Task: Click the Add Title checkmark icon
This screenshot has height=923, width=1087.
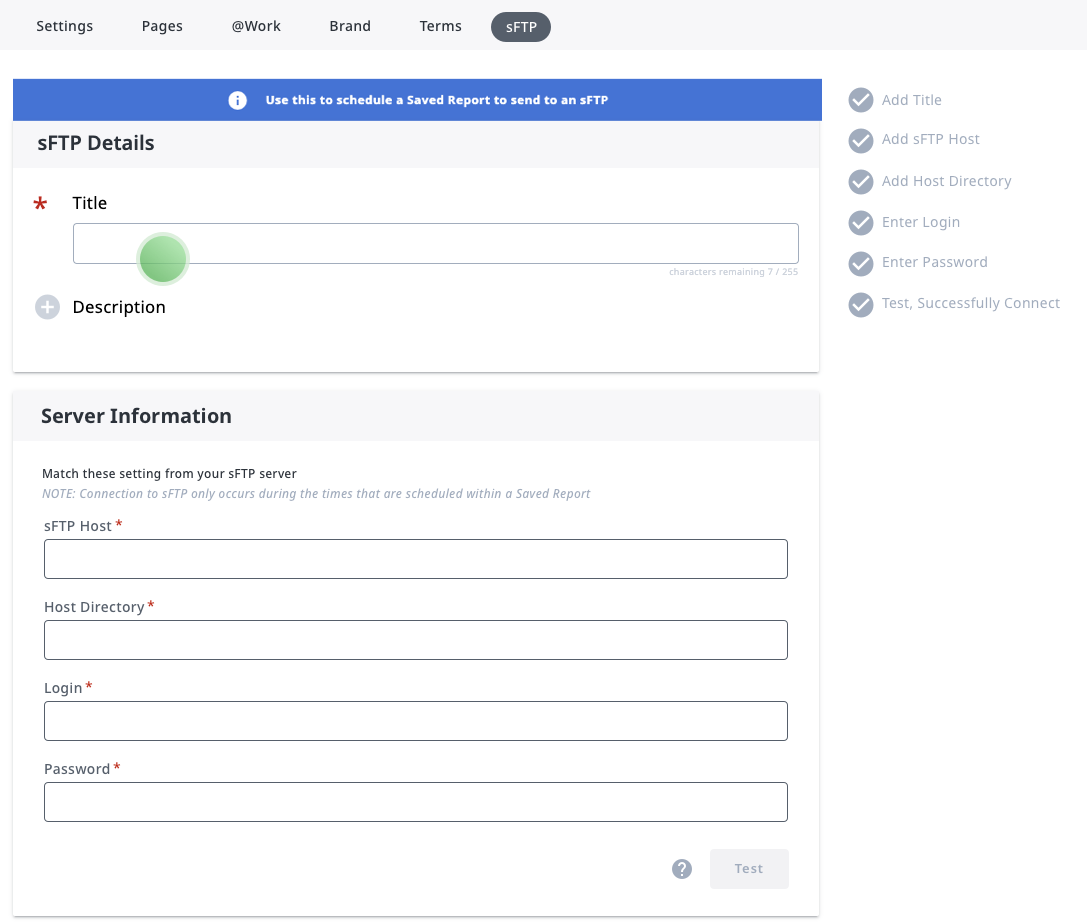Action: (861, 100)
